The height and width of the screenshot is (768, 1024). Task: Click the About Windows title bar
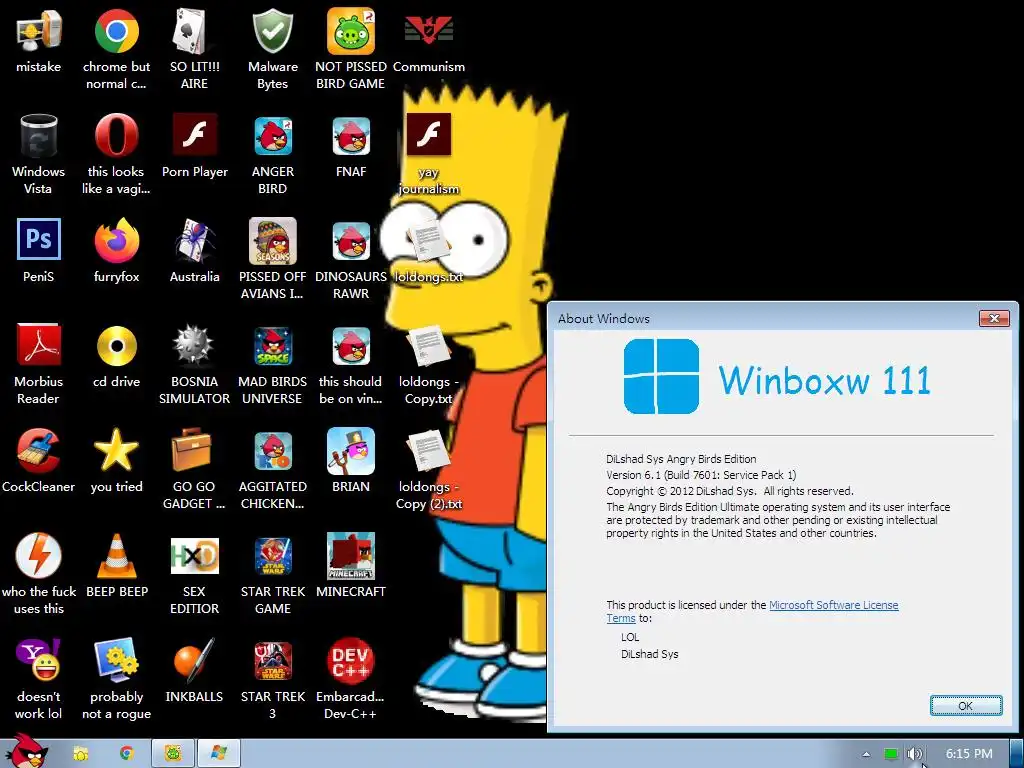point(764,318)
